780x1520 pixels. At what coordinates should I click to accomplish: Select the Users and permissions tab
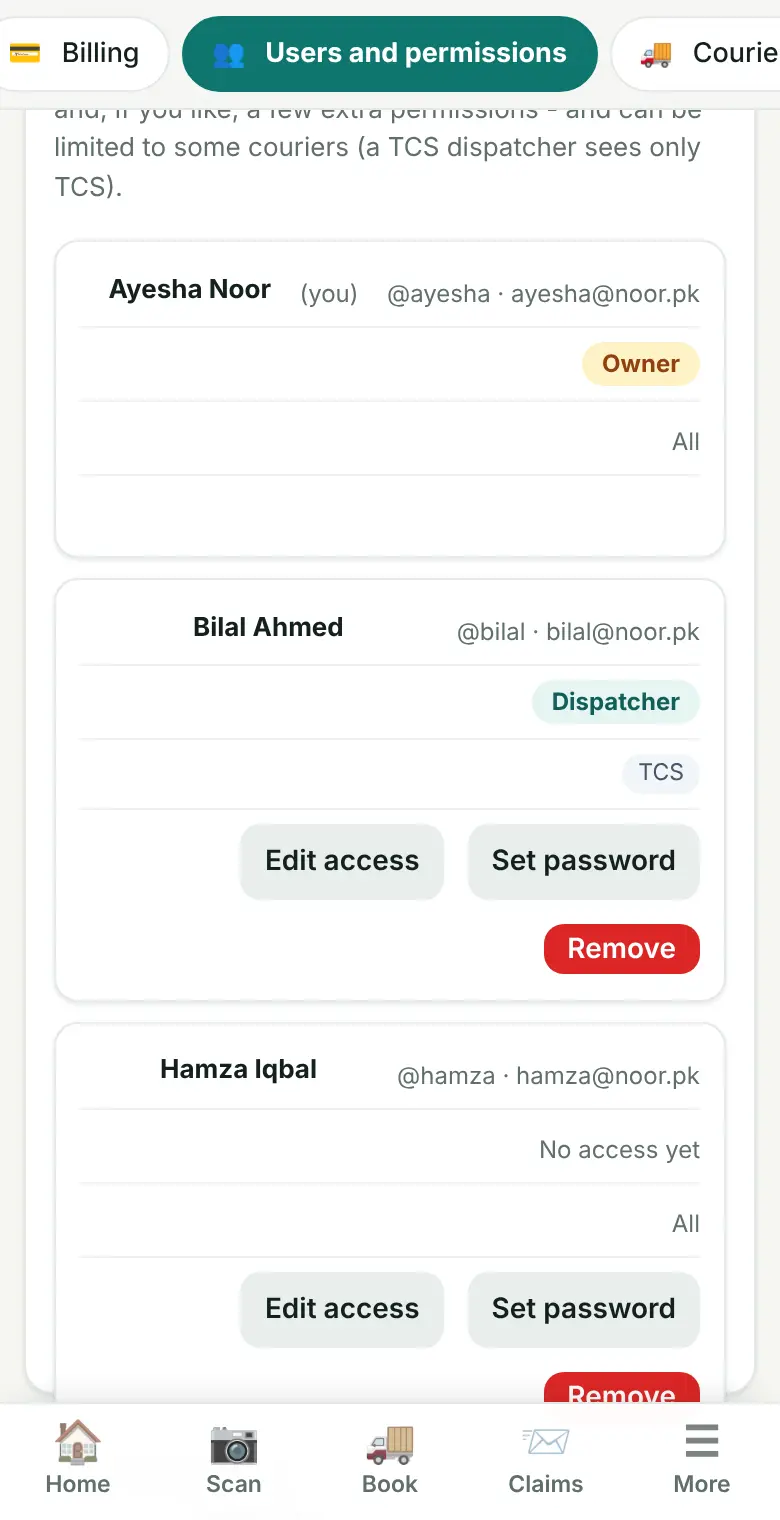pos(390,53)
